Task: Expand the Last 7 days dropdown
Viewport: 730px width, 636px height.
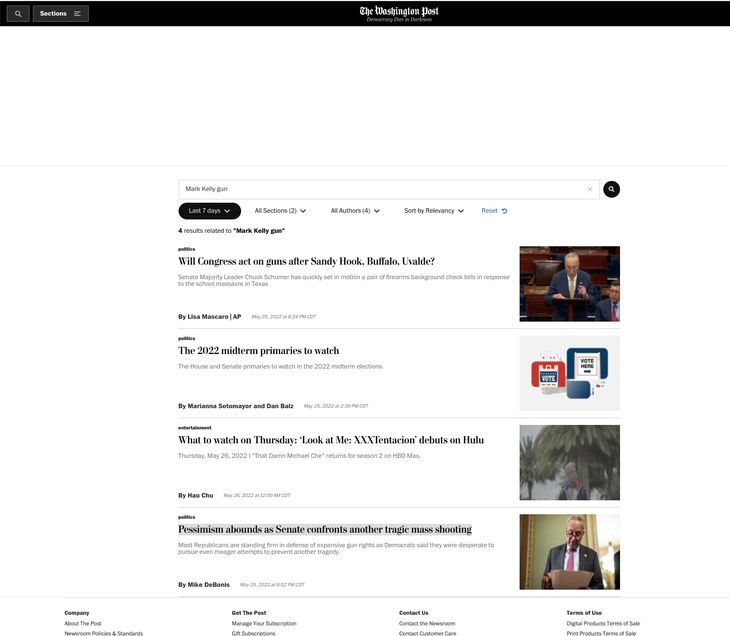Action: click(209, 211)
